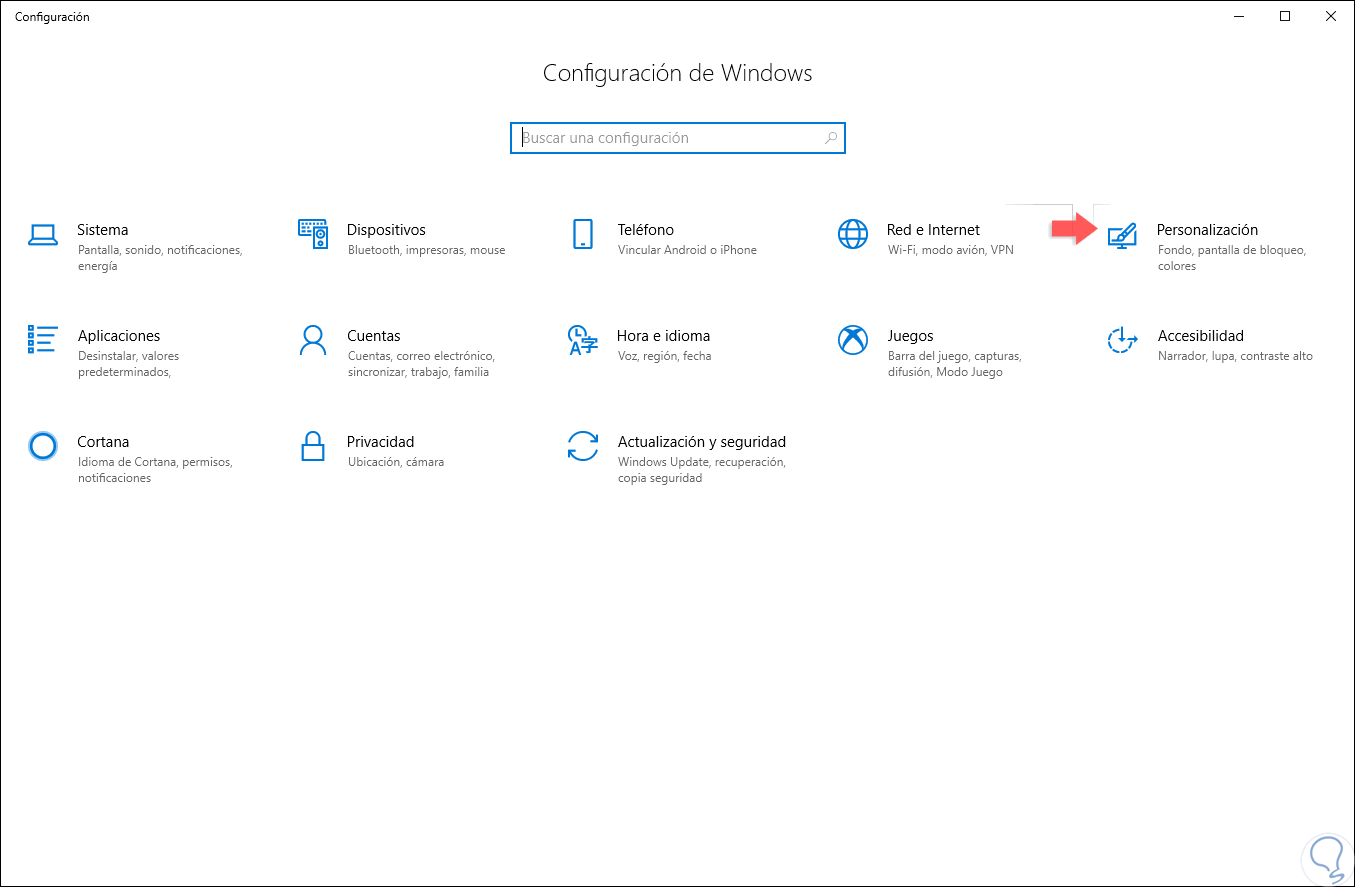Select the Aplicaciones list icon

[x=43, y=340]
